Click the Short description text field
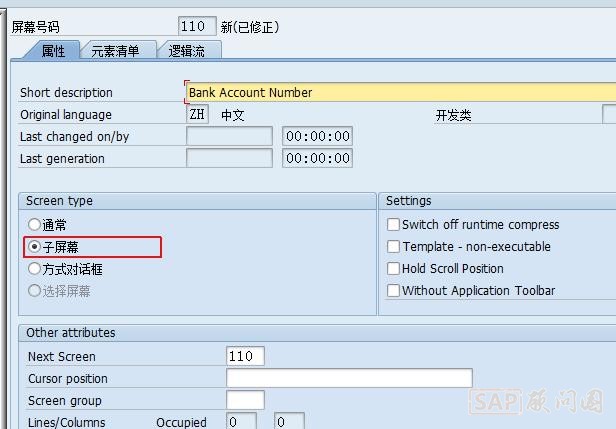 [x=400, y=92]
